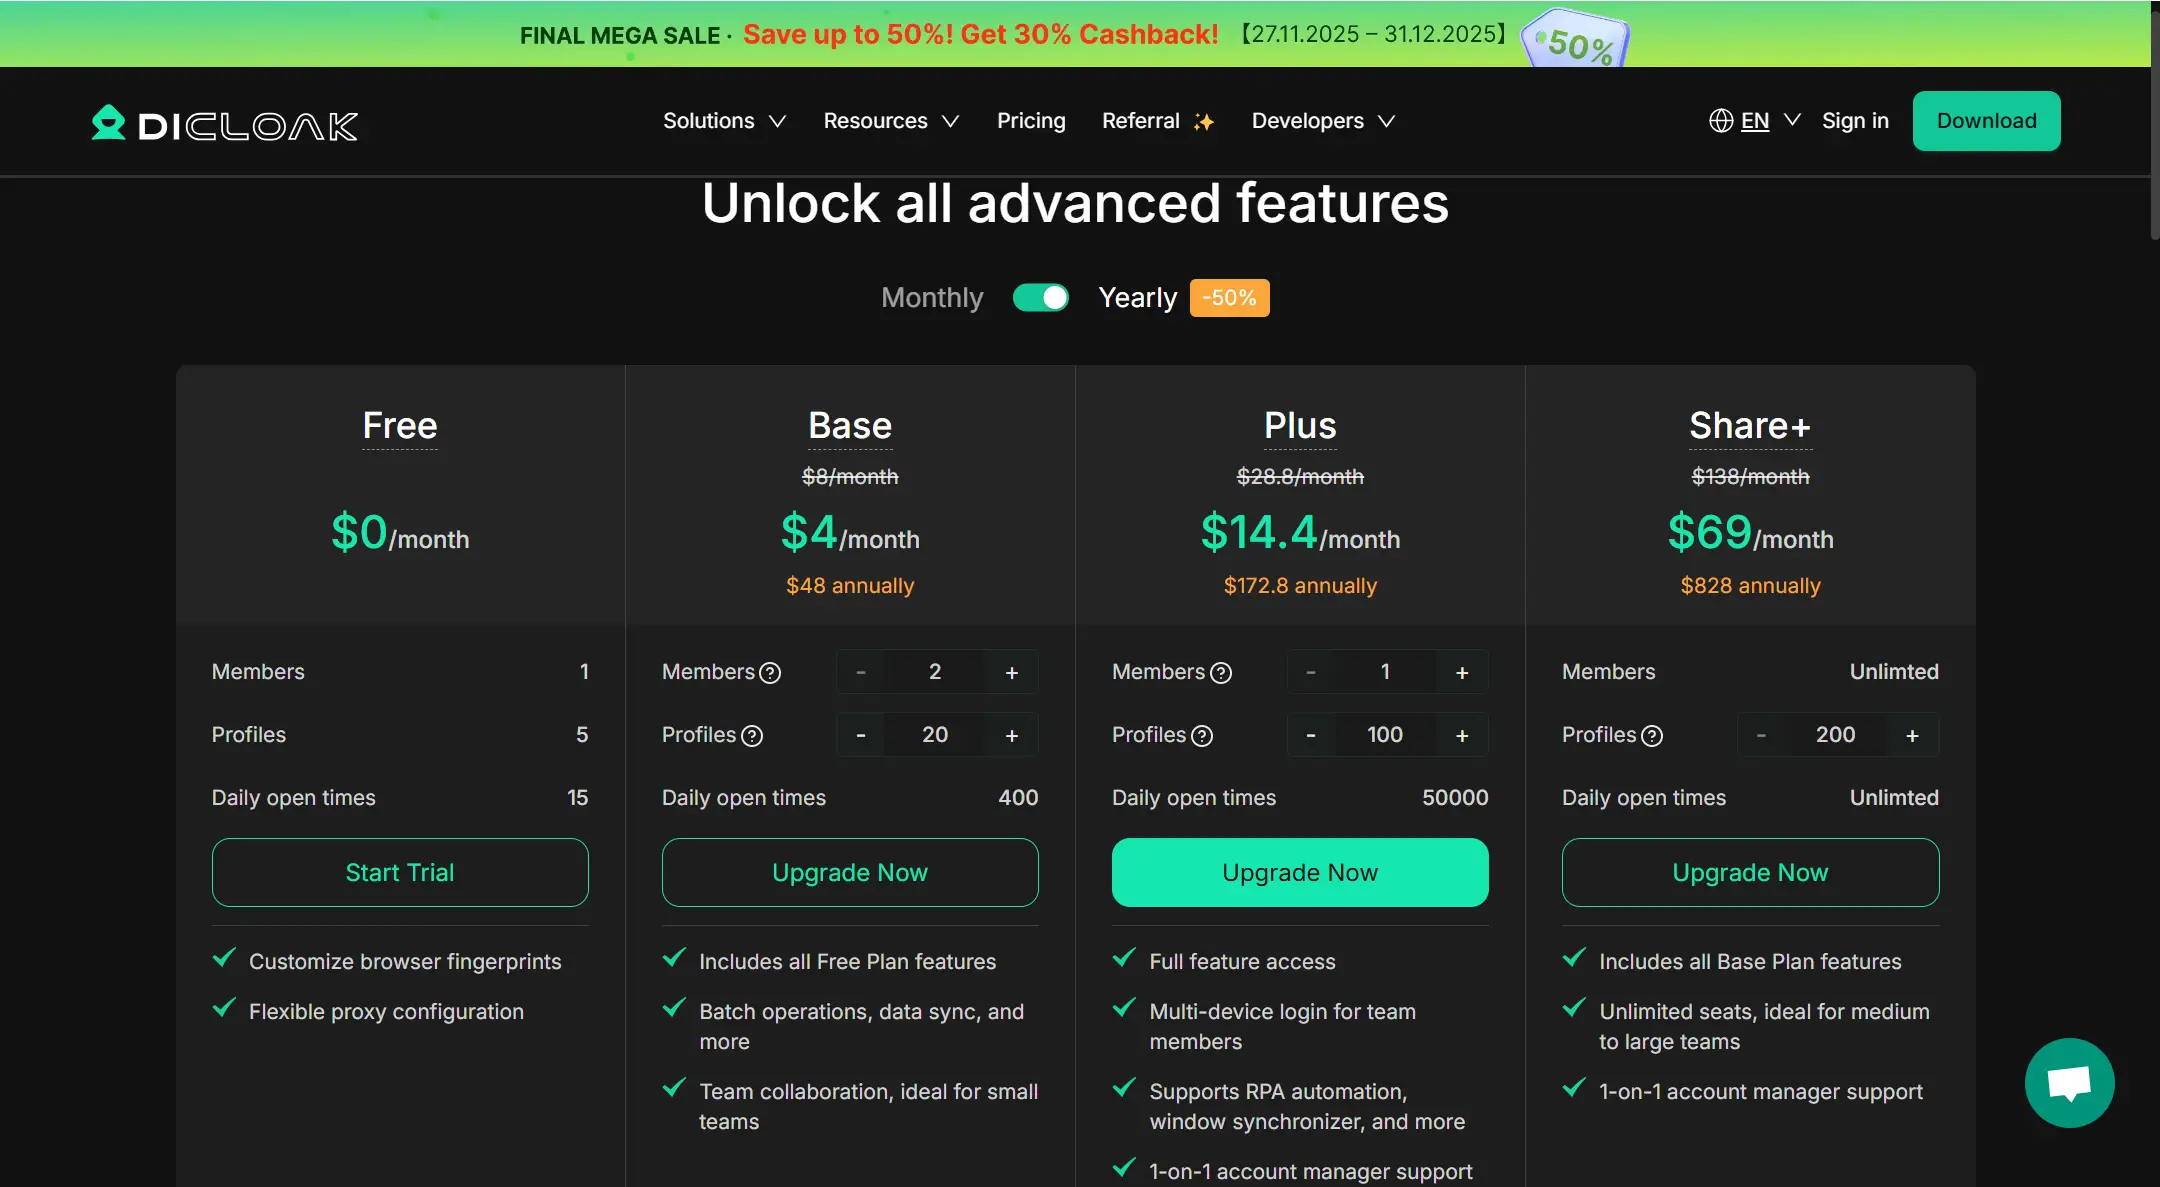Image resolution: width=2160 pixels, height=1187 pixels.
Task: Click Upgrade Now under Plus plan
Action: pos(1299,872)
